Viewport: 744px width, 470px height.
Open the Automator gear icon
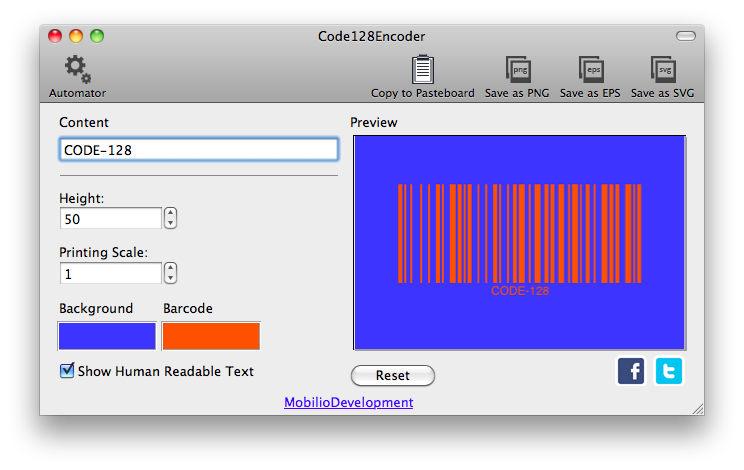(x=77, y=70)
